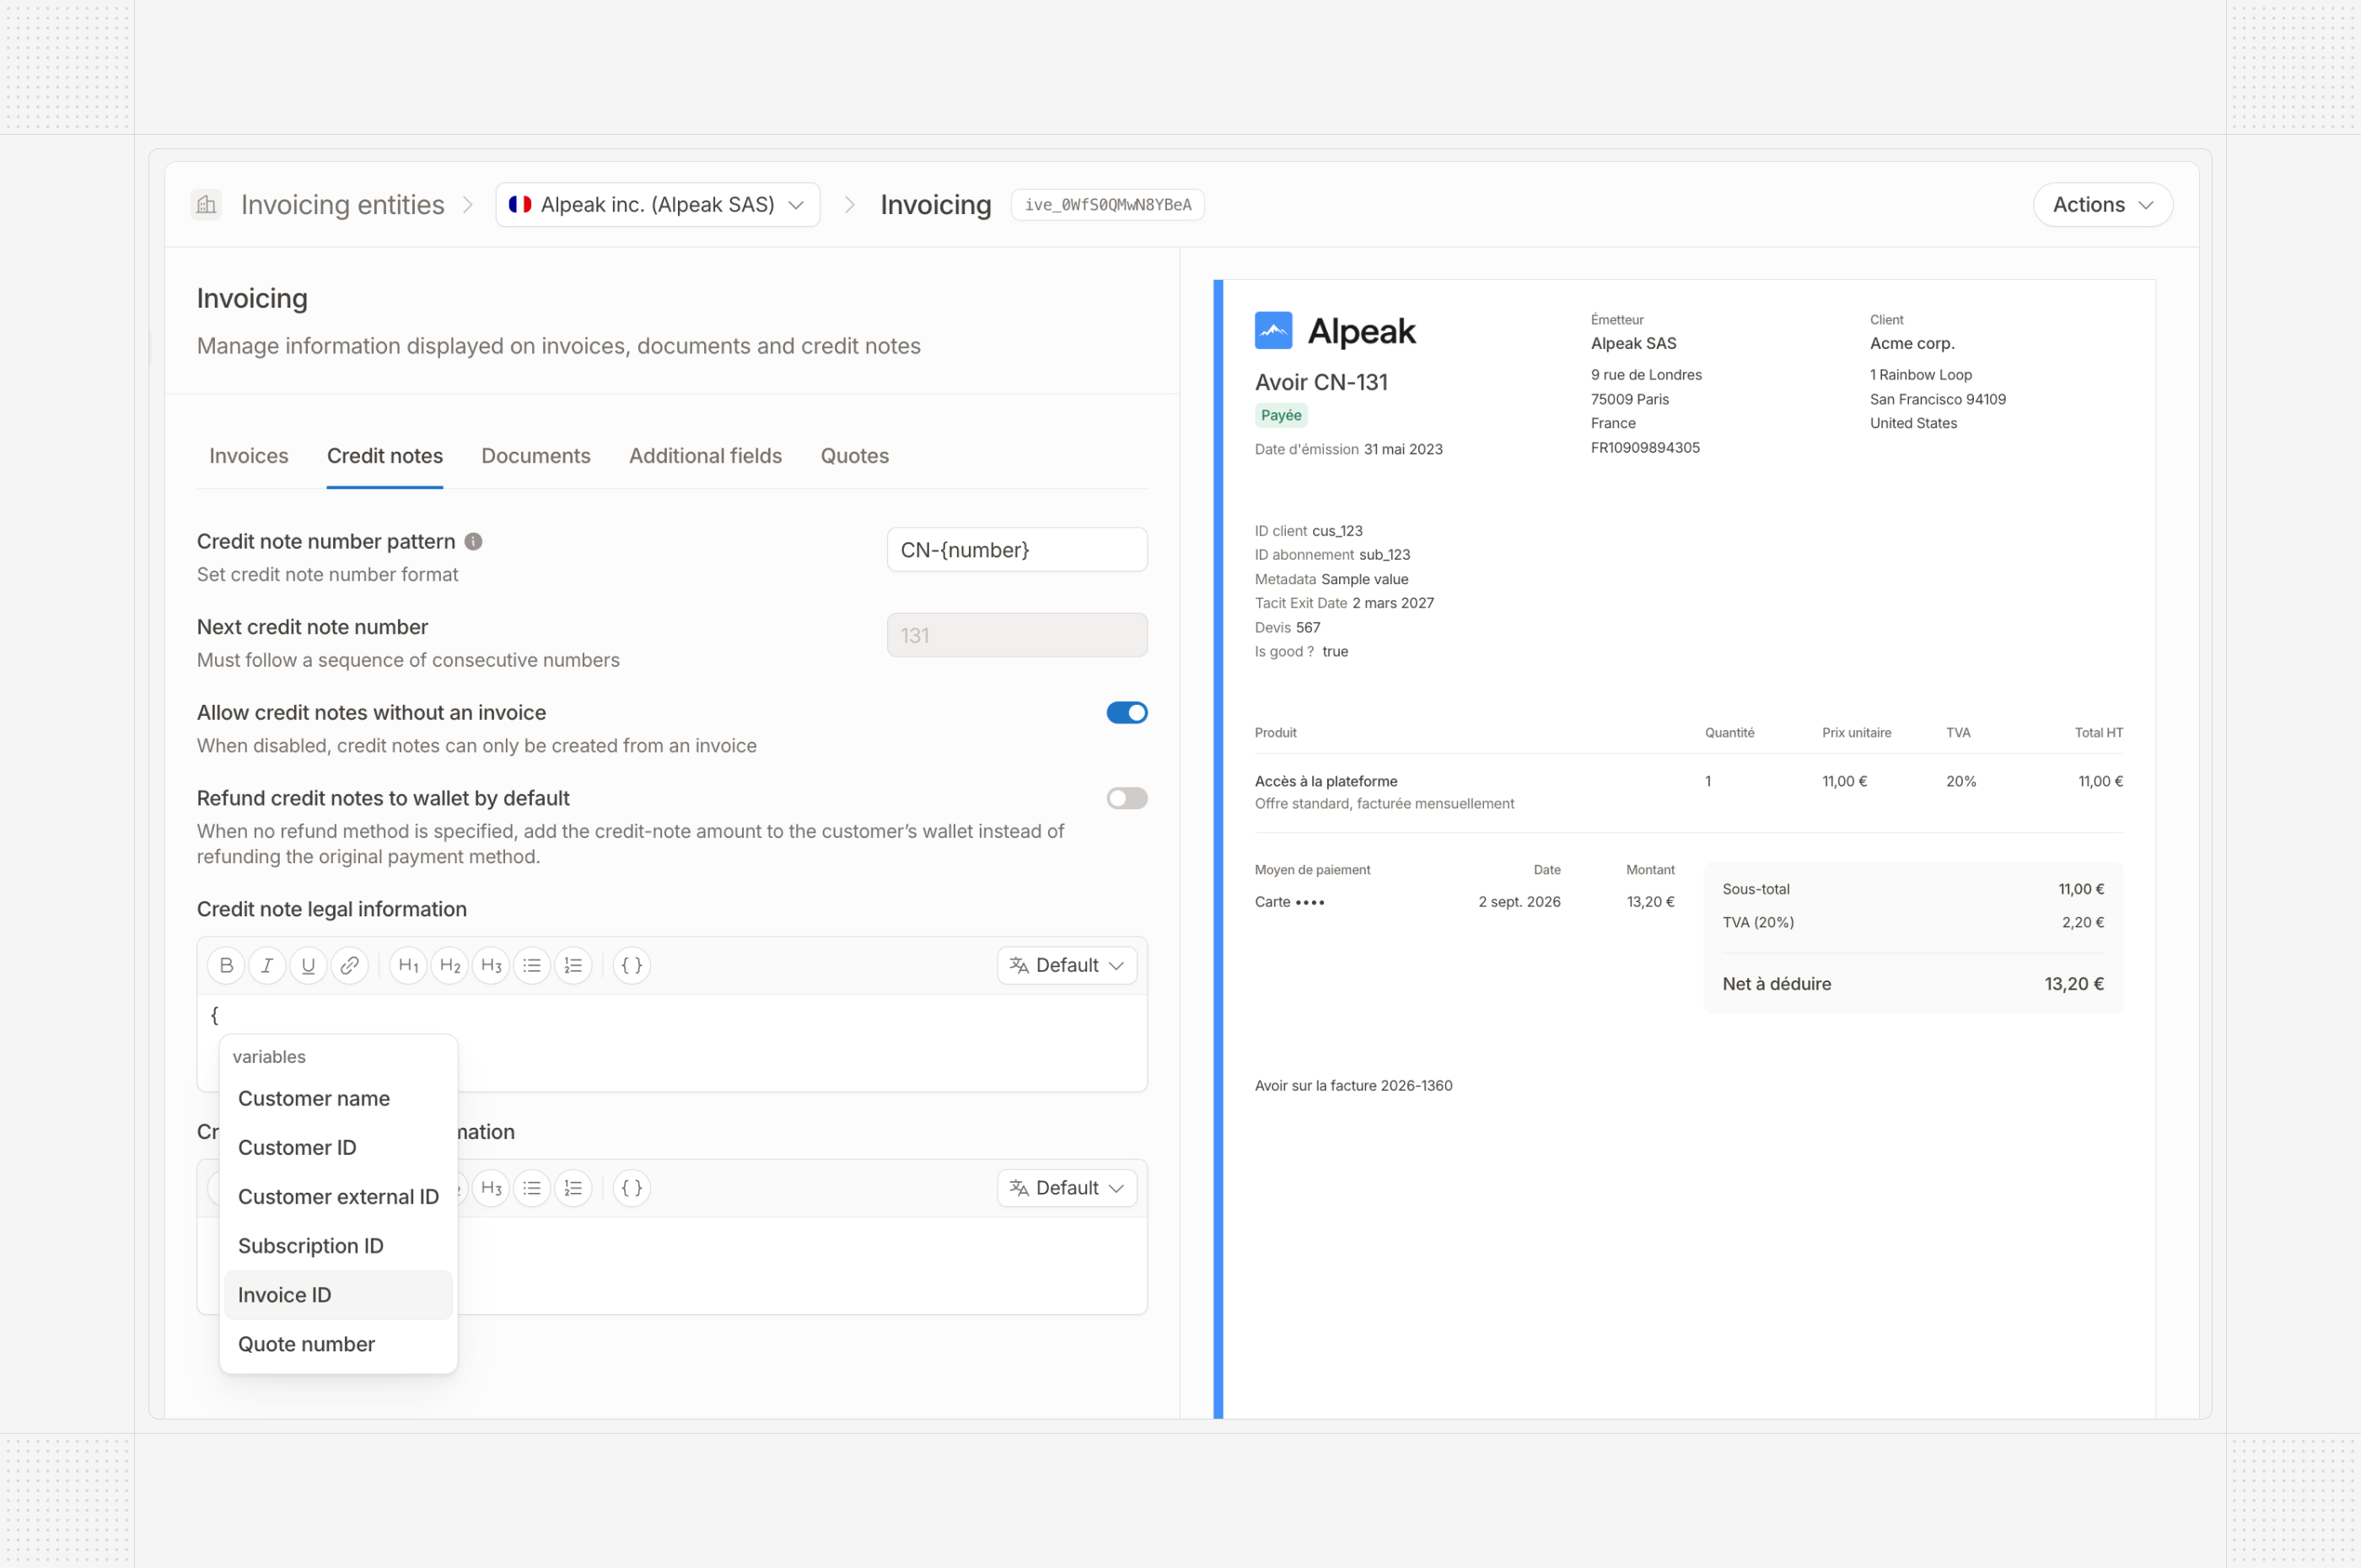
Task: Open the Default language dropdown in the legal information editor
Action: coord(1067,965)
